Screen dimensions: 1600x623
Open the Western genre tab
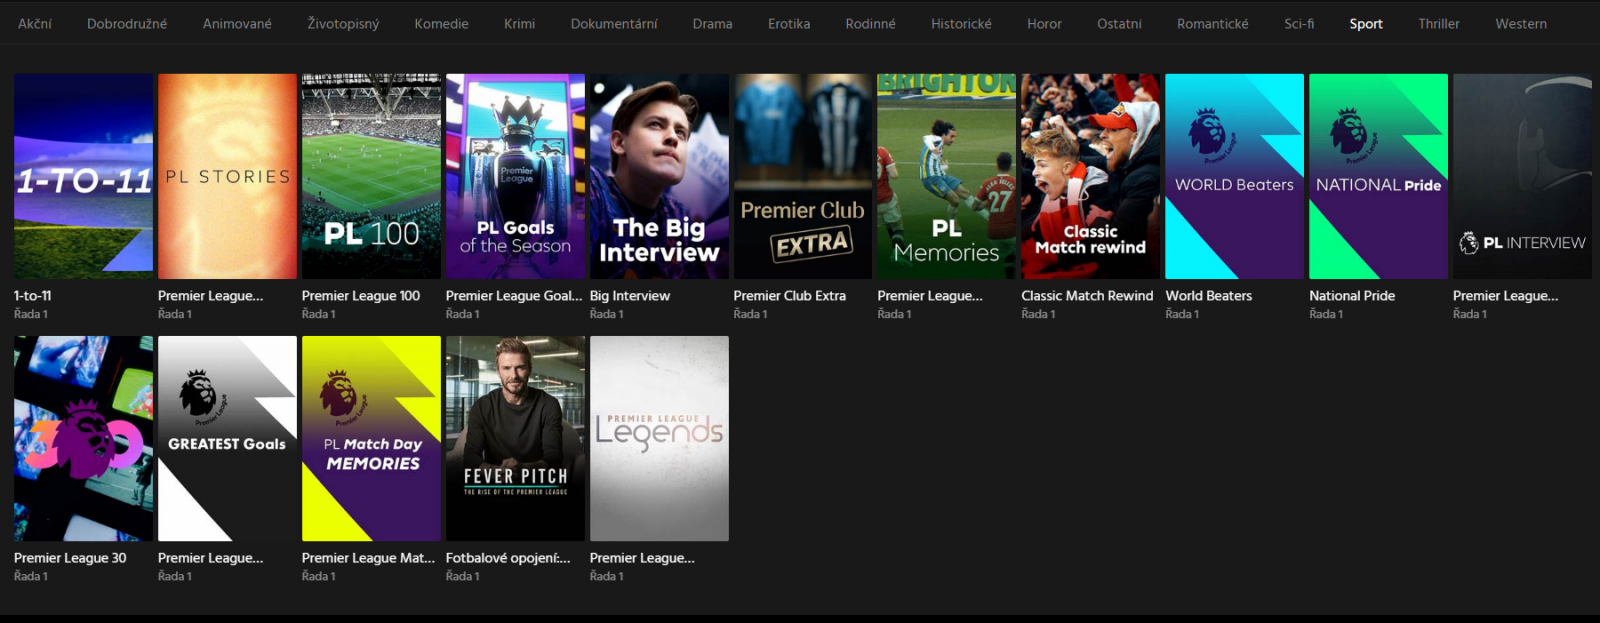coord(1521,24)
